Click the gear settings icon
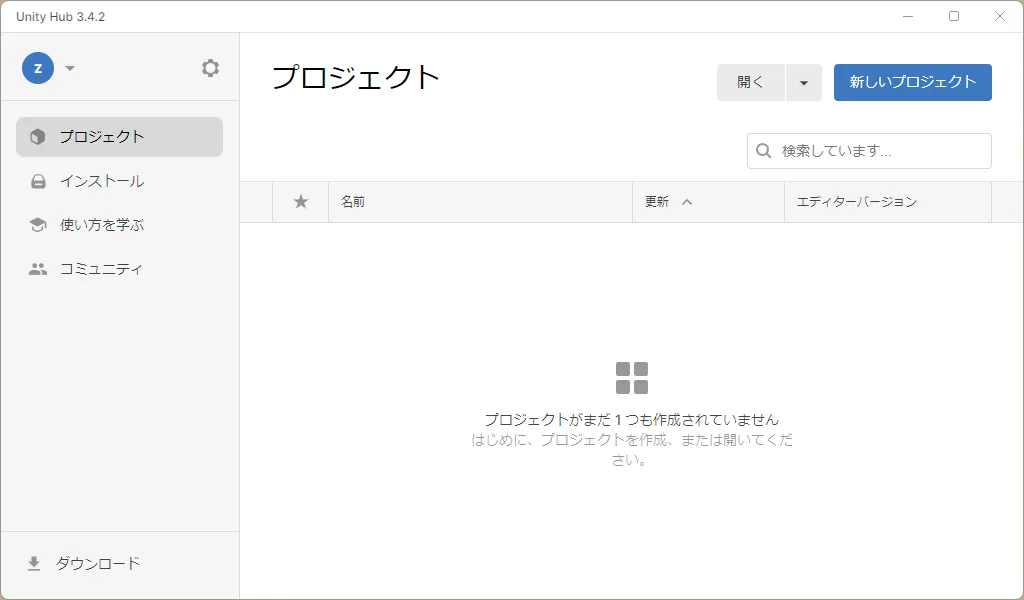Image resolution: width=1024 pixels, height=600 pixels. (210, 68)
